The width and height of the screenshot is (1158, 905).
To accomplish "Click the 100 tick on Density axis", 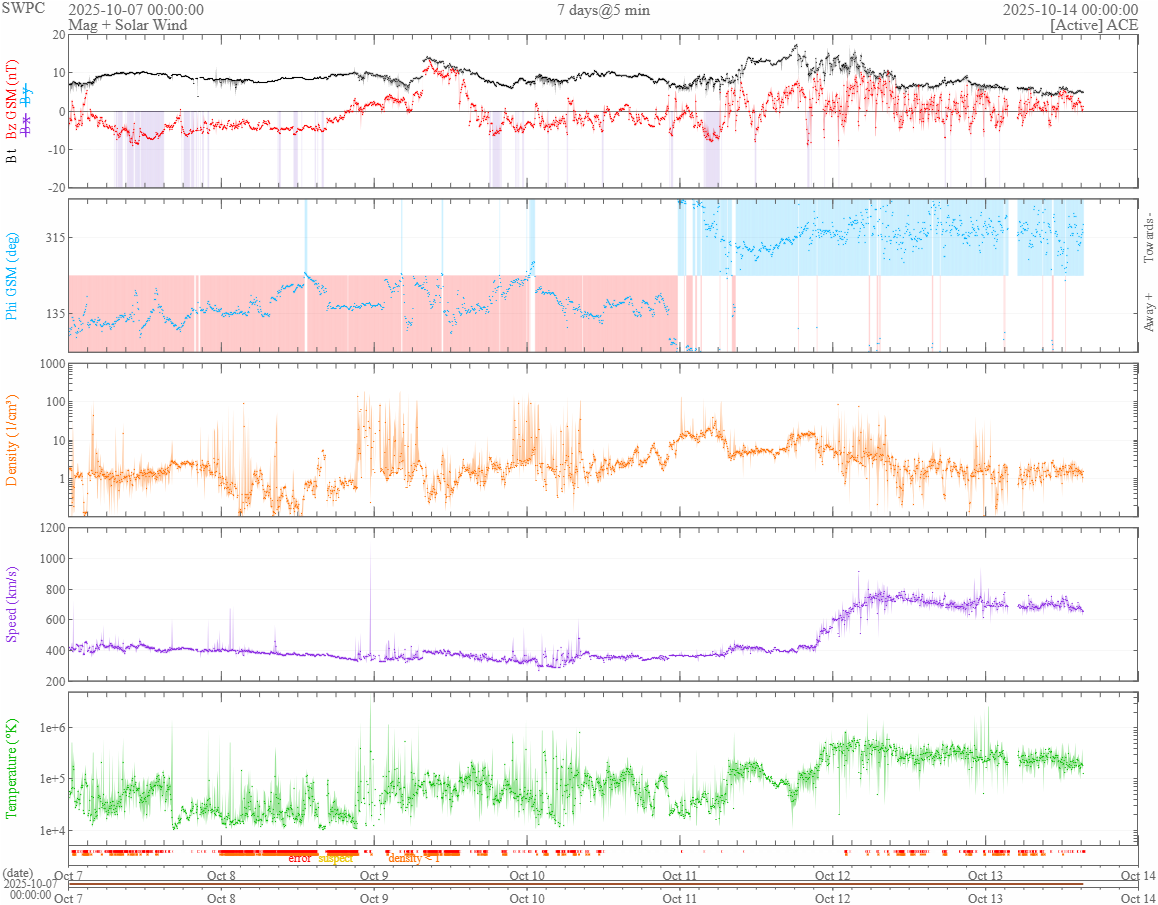I will [x=55, y=402].
